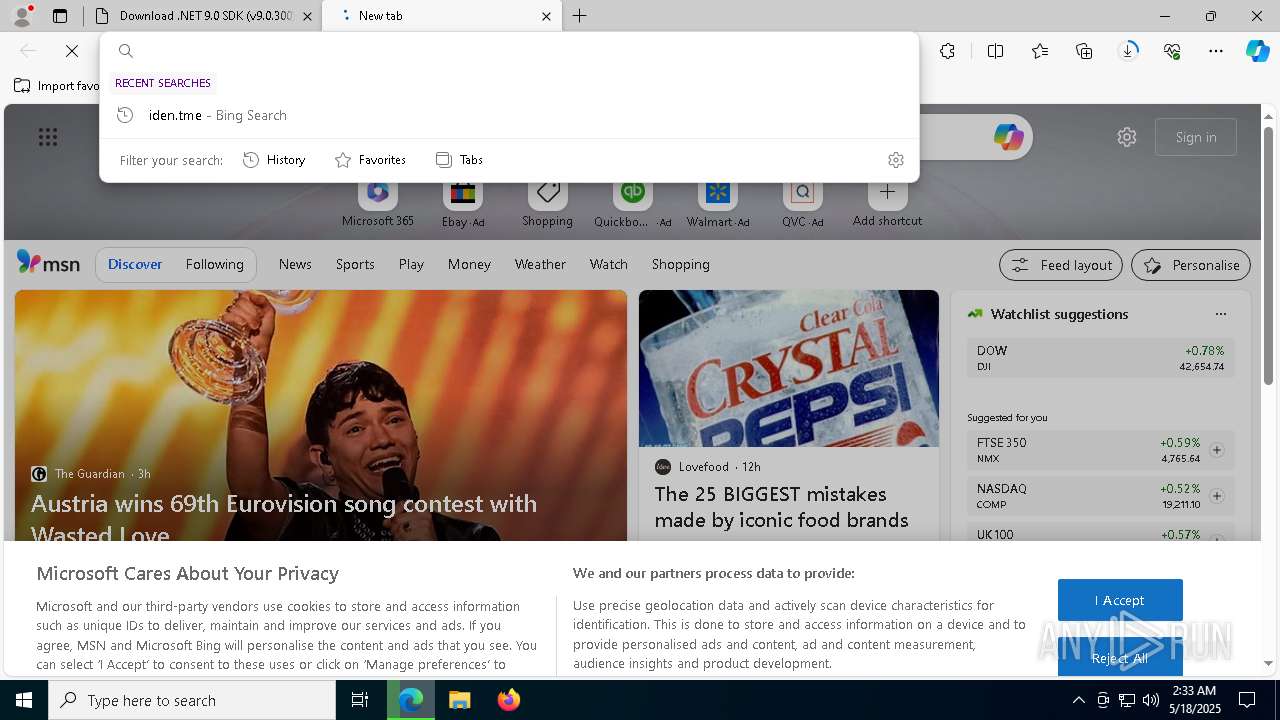
Task: Add FTSE 350 to watchlist
Action: pyautogui.click(x=1217, y=450)
